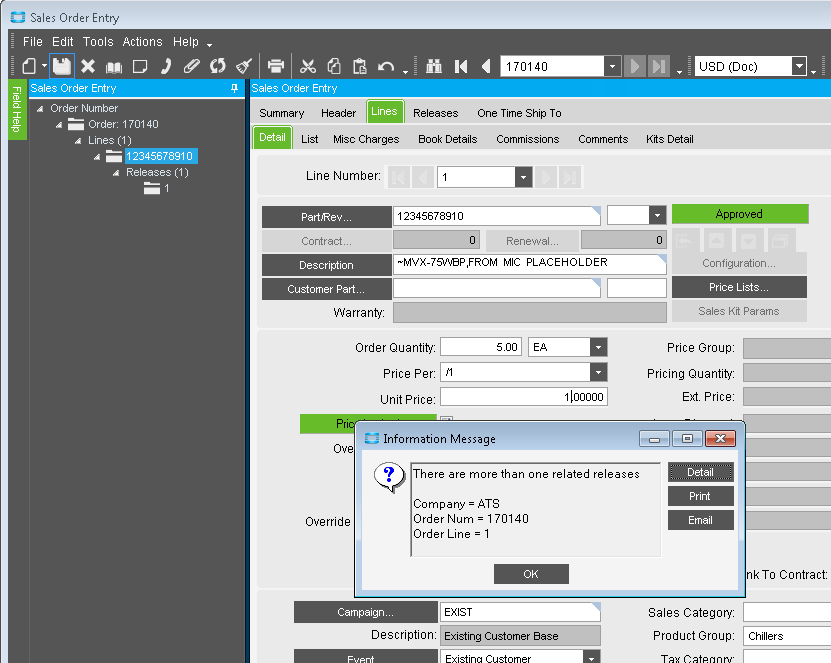Click the phone call log icon
Screen dimensions: 831x663
(x=166, y=66)
